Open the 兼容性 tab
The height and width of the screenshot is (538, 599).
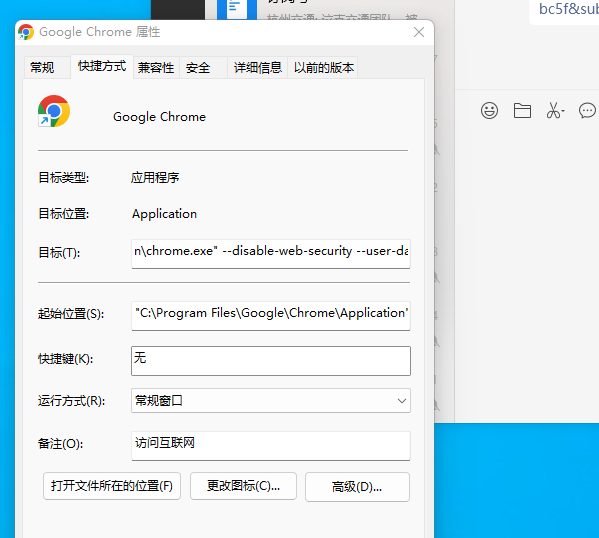[156, 68]
